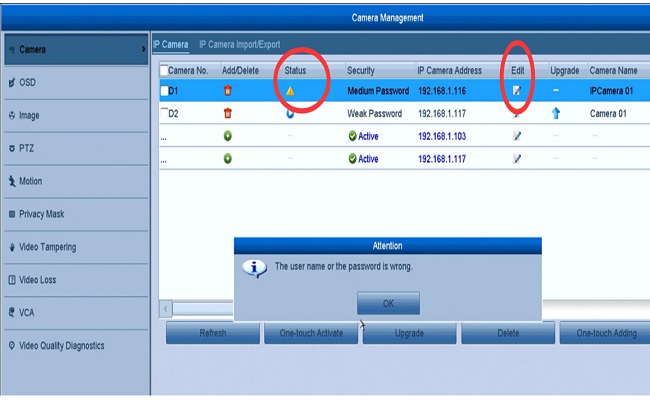Select the Medium Password cell for D1

tap(378, 91)
